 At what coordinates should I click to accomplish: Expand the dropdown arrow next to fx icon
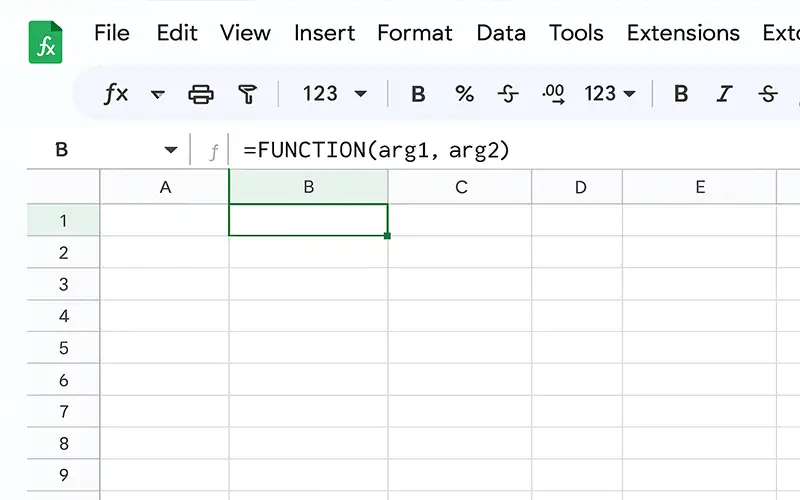157,95
